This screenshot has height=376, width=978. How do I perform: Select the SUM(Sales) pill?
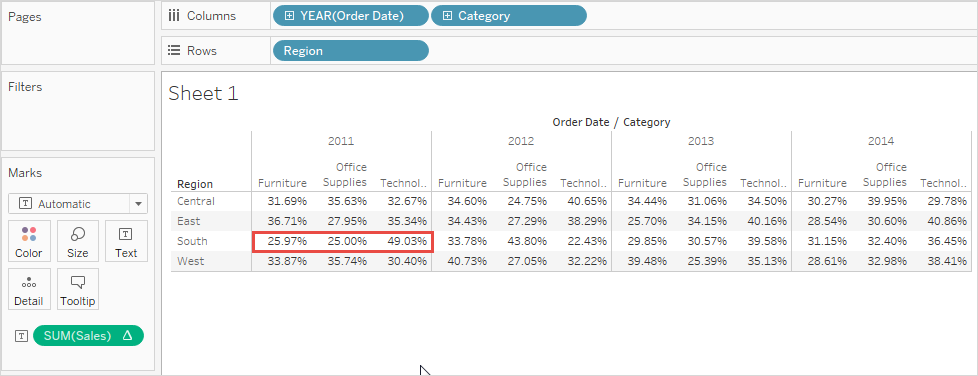click(88, 335)
